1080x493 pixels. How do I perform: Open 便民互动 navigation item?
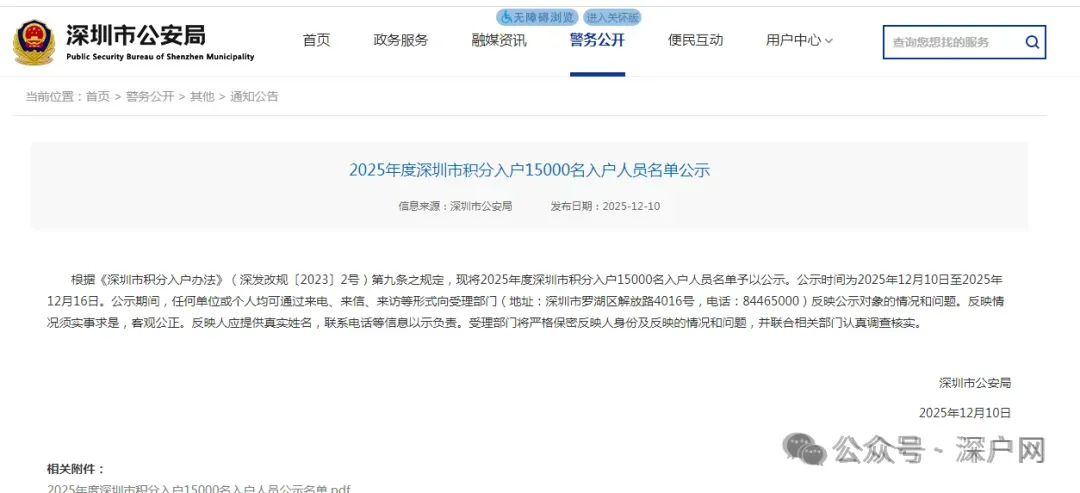[696, 40]
